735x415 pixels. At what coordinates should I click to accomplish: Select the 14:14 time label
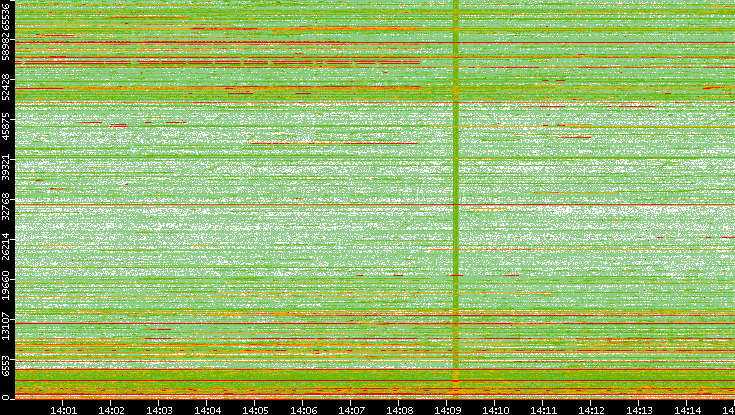pos(687,410)
